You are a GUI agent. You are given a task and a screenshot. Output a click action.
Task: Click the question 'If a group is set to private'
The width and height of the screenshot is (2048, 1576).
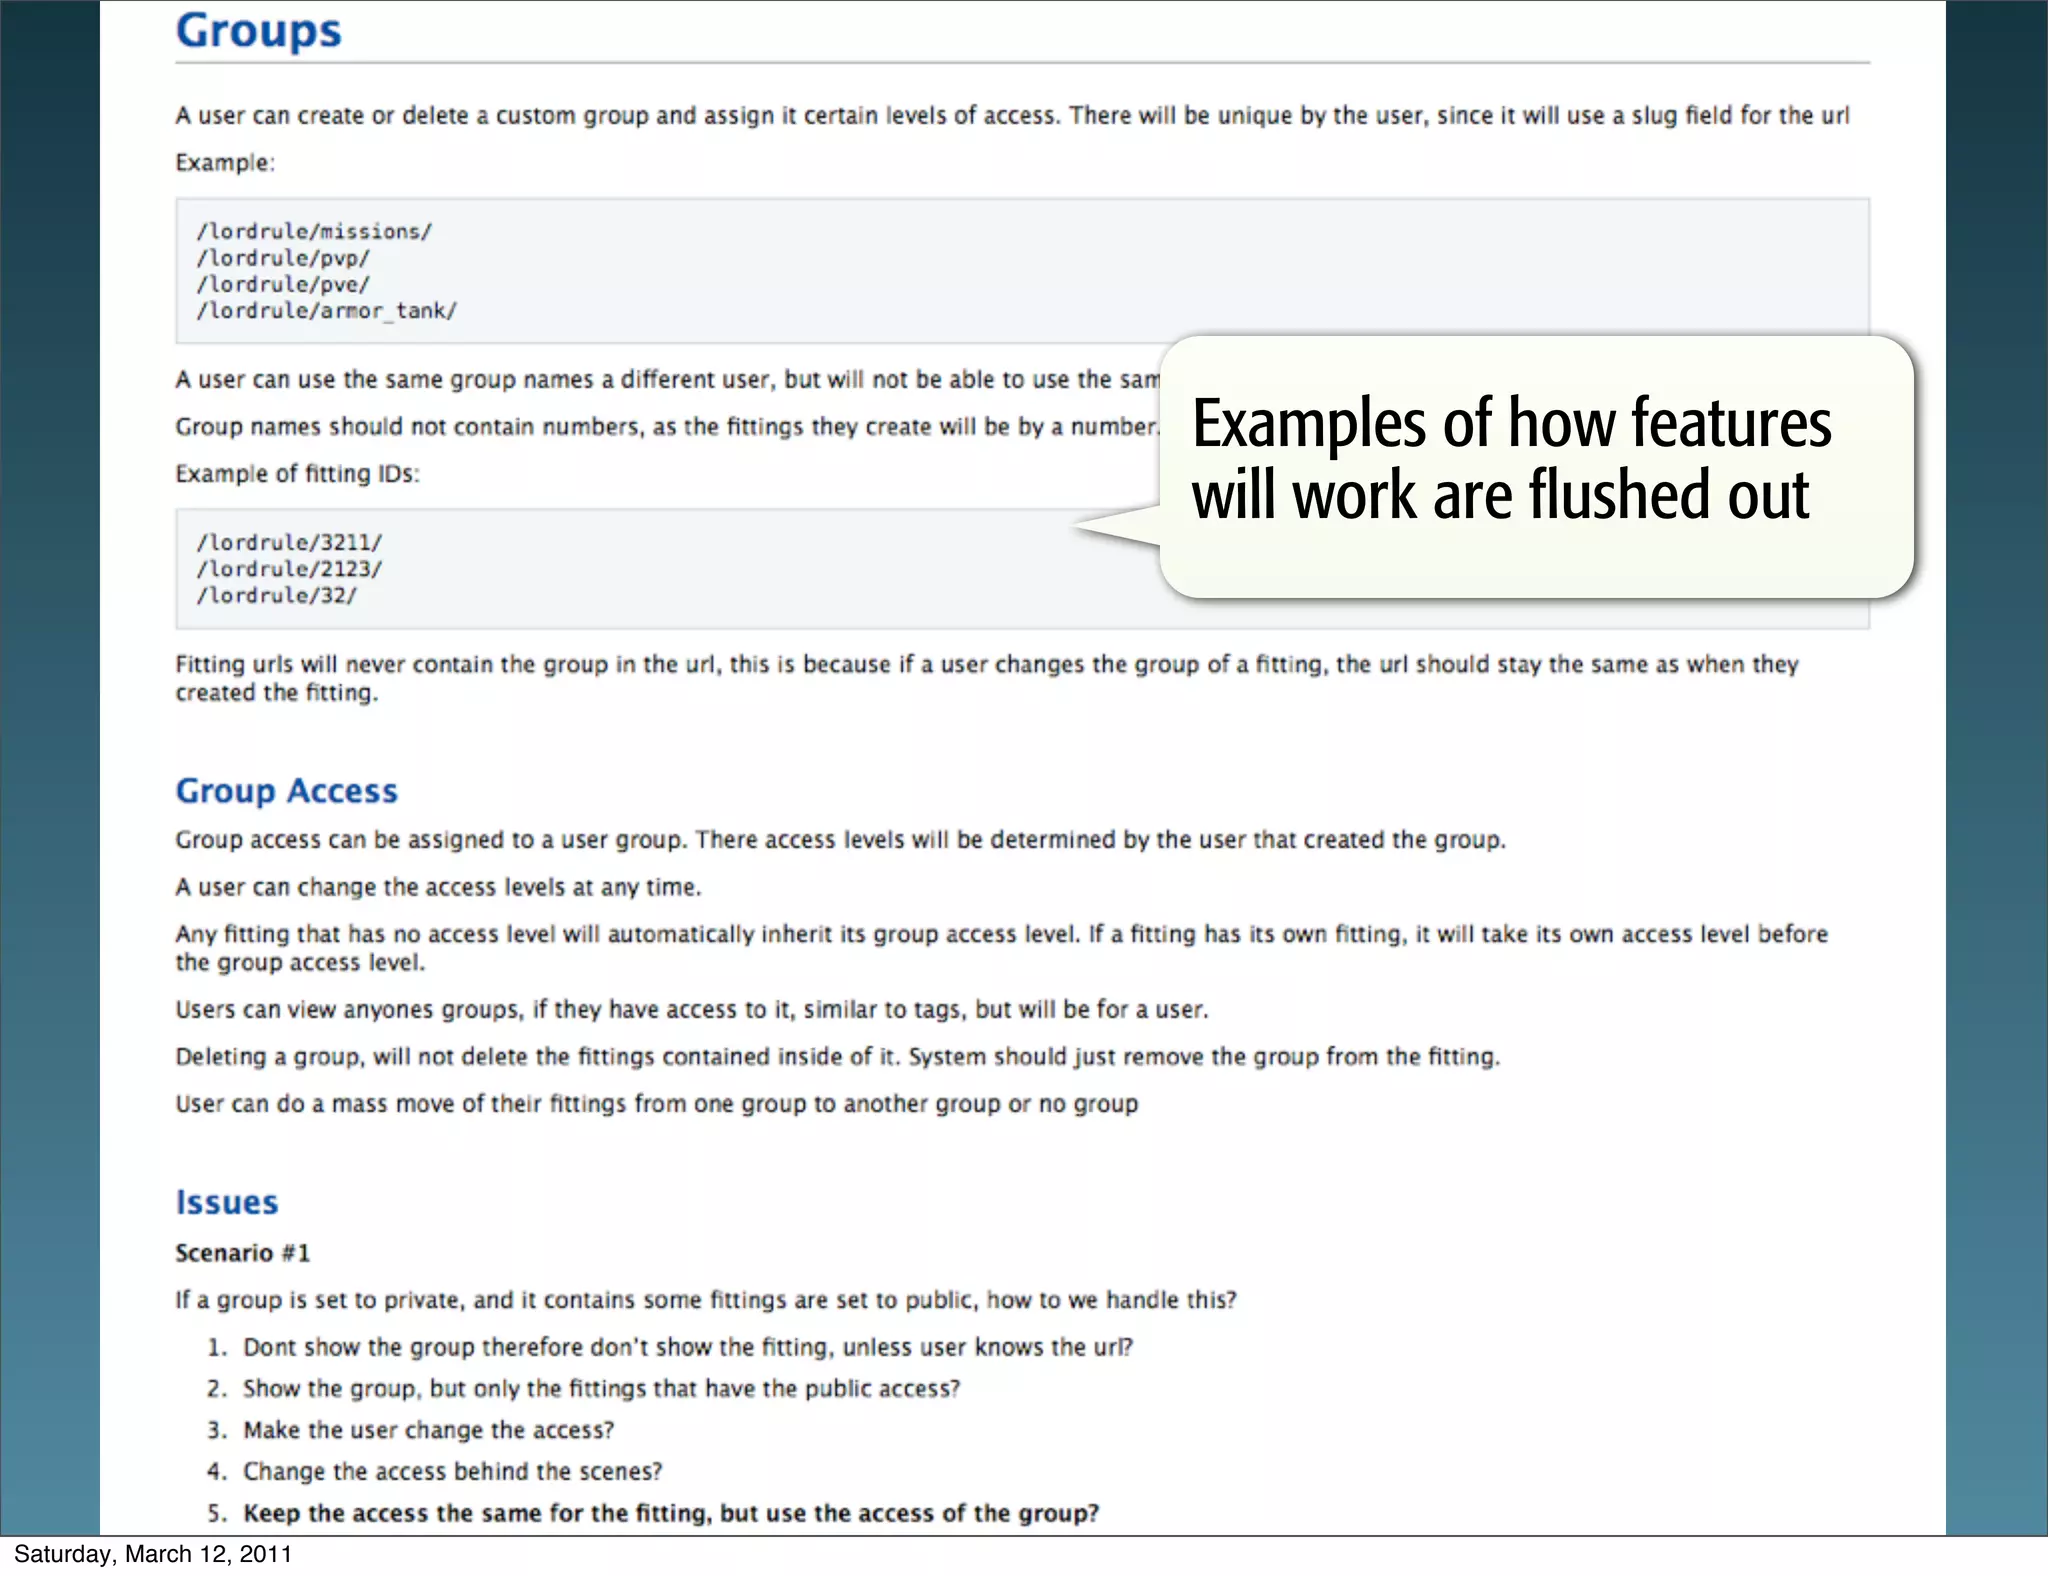[x=706, y=1300]
